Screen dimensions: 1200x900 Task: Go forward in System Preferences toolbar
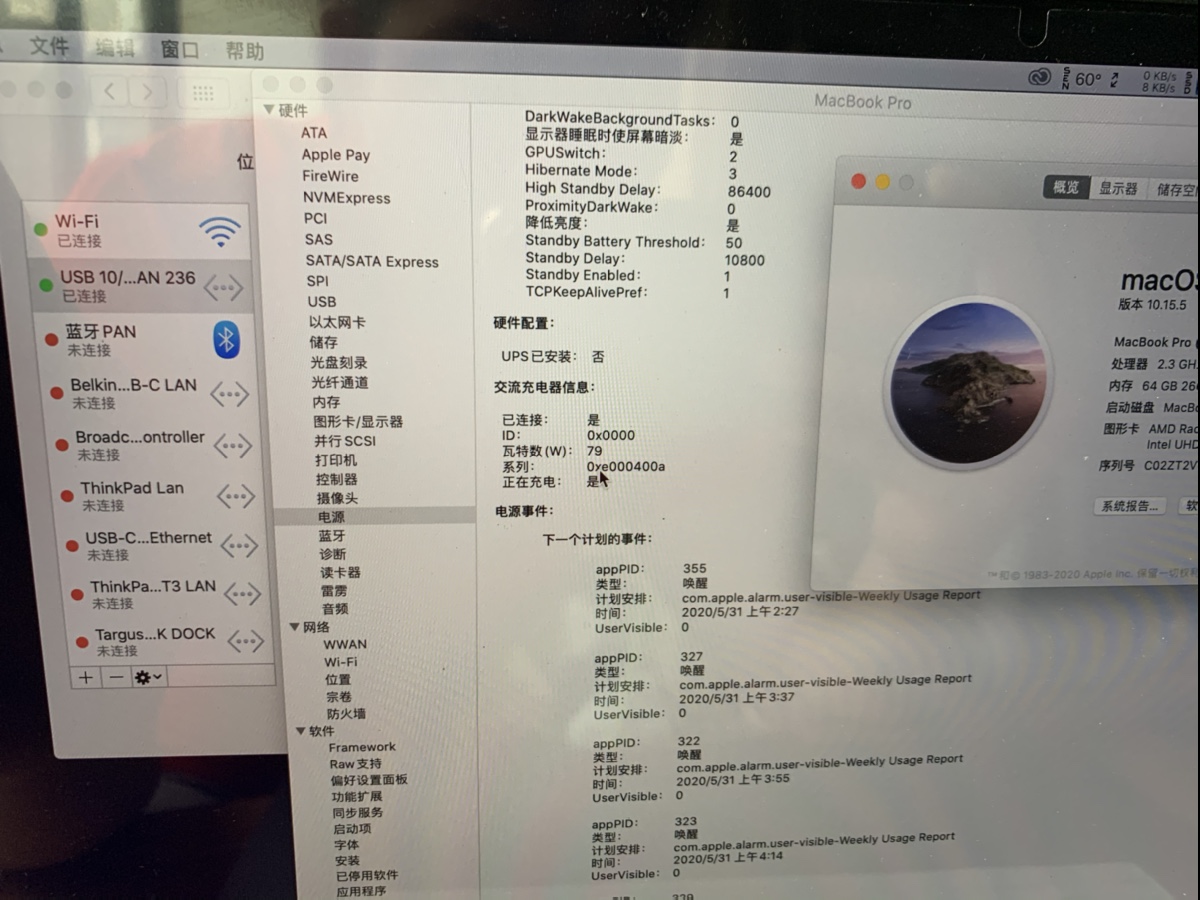point(148,92)
